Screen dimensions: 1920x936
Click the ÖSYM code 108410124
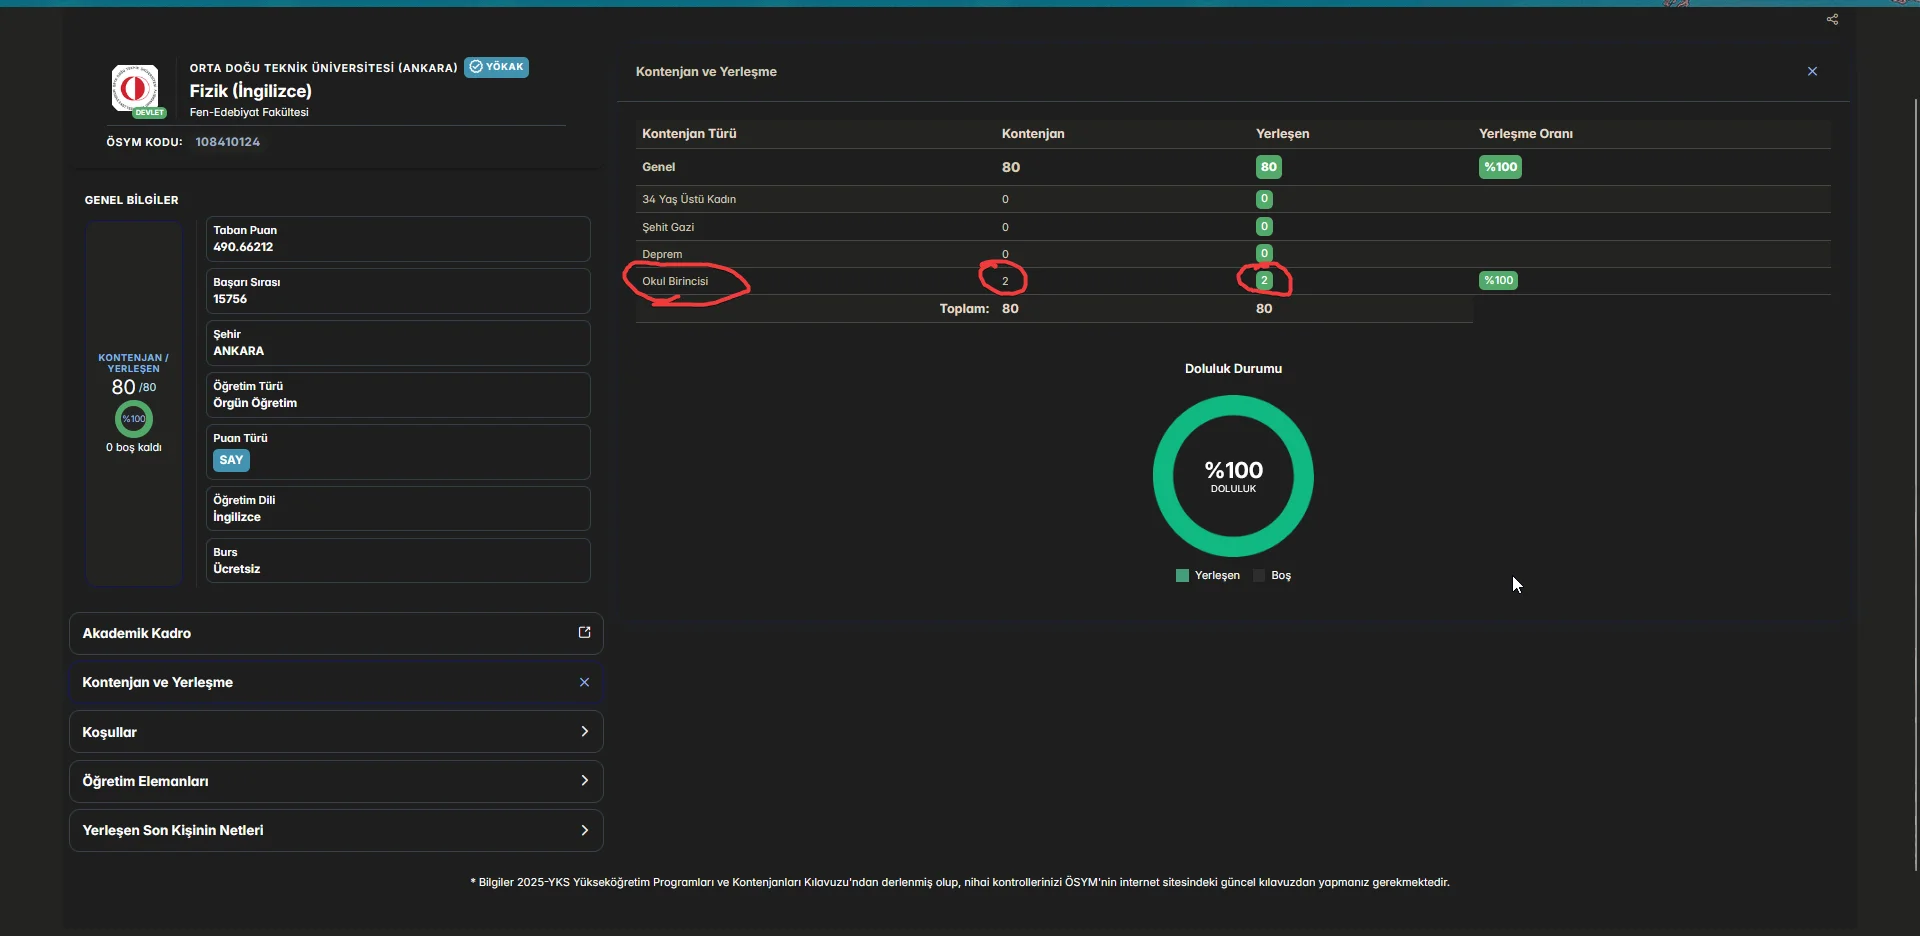(x=228, y=142)
